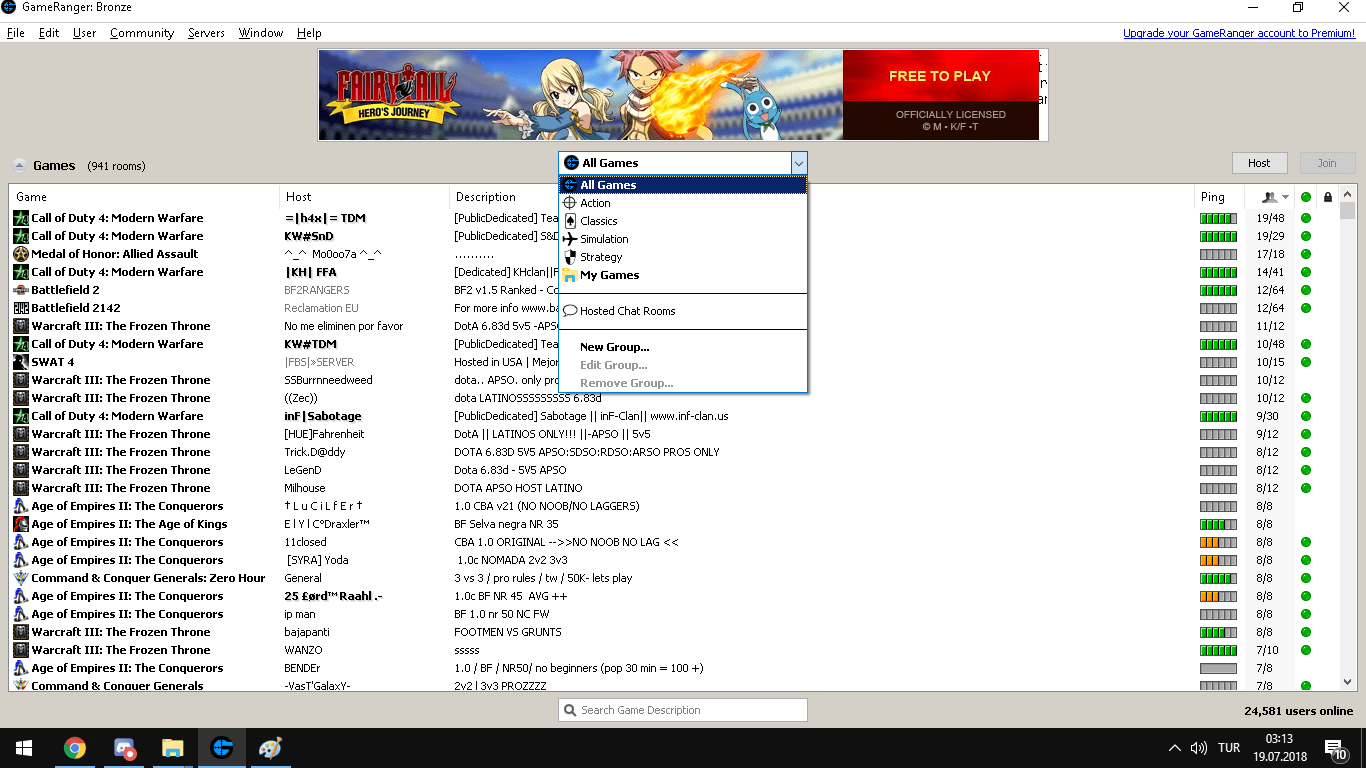Show hidden system tray icons
Screen dimensions: 1366x768
point(1174,748)
